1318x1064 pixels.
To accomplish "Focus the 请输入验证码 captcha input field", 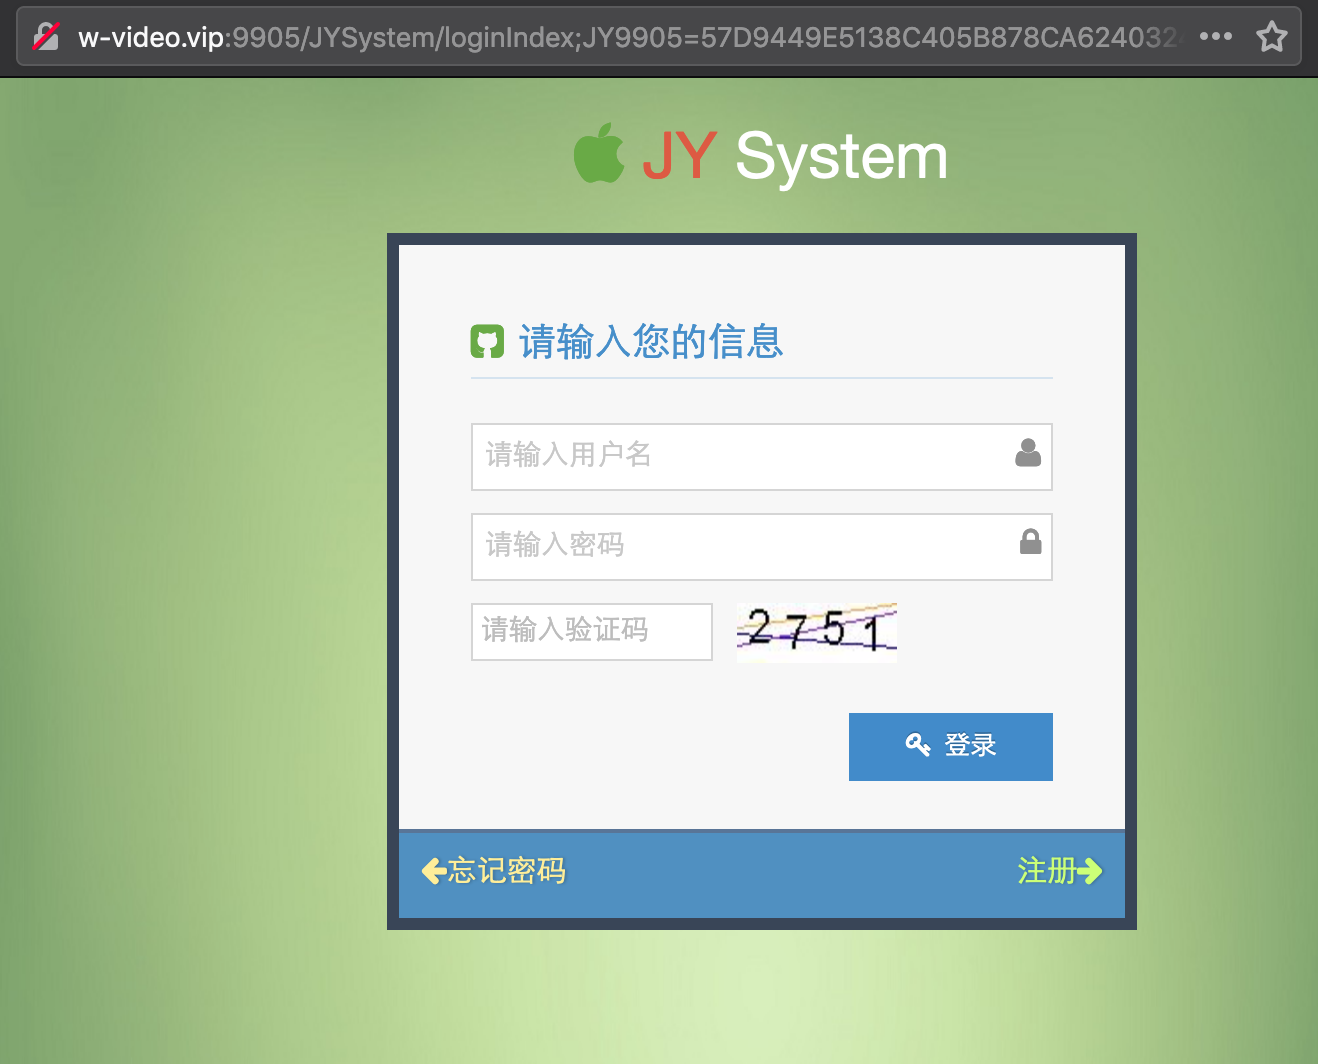I will pos(591,632).
